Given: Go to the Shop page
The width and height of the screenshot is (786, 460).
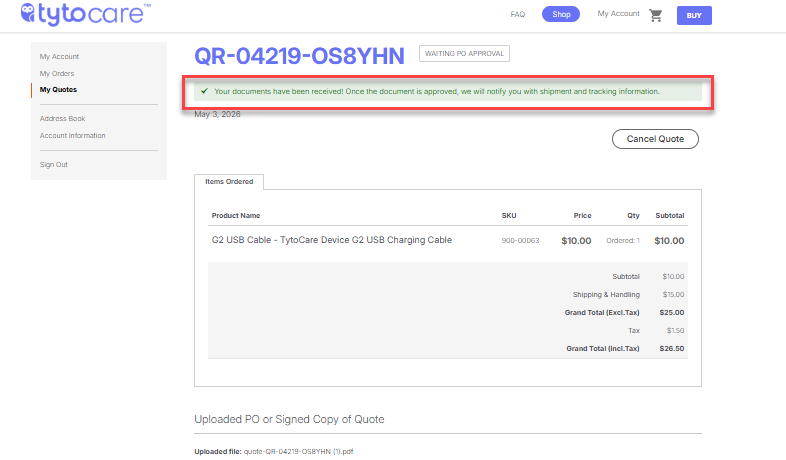Looking at the screenshot, I should (x=561, y=14).
